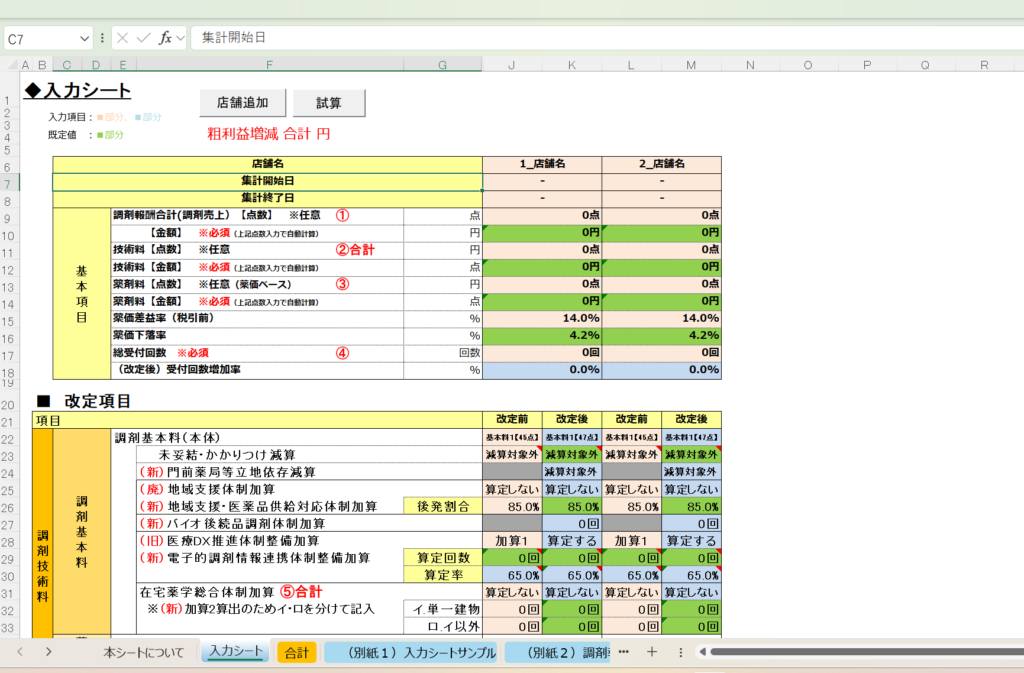The image size is (1024, 673).
Task: Click the cancel entry X icon
Action: pos(123,38)
